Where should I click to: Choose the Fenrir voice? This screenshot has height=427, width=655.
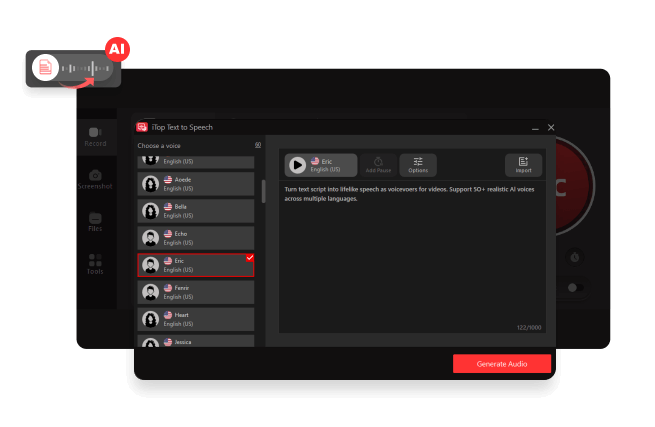[x=196, y=291]
